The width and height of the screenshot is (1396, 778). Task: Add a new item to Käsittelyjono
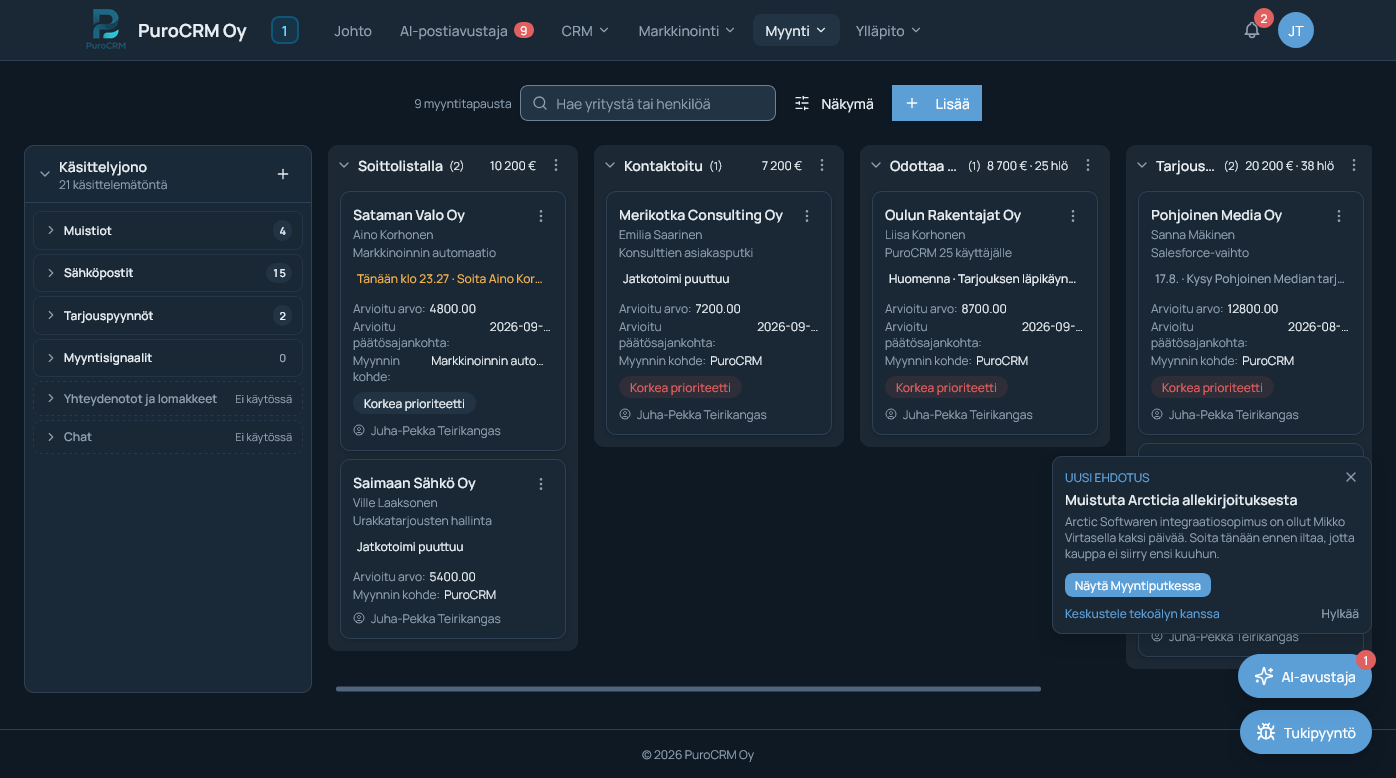[x=283, y=174]
